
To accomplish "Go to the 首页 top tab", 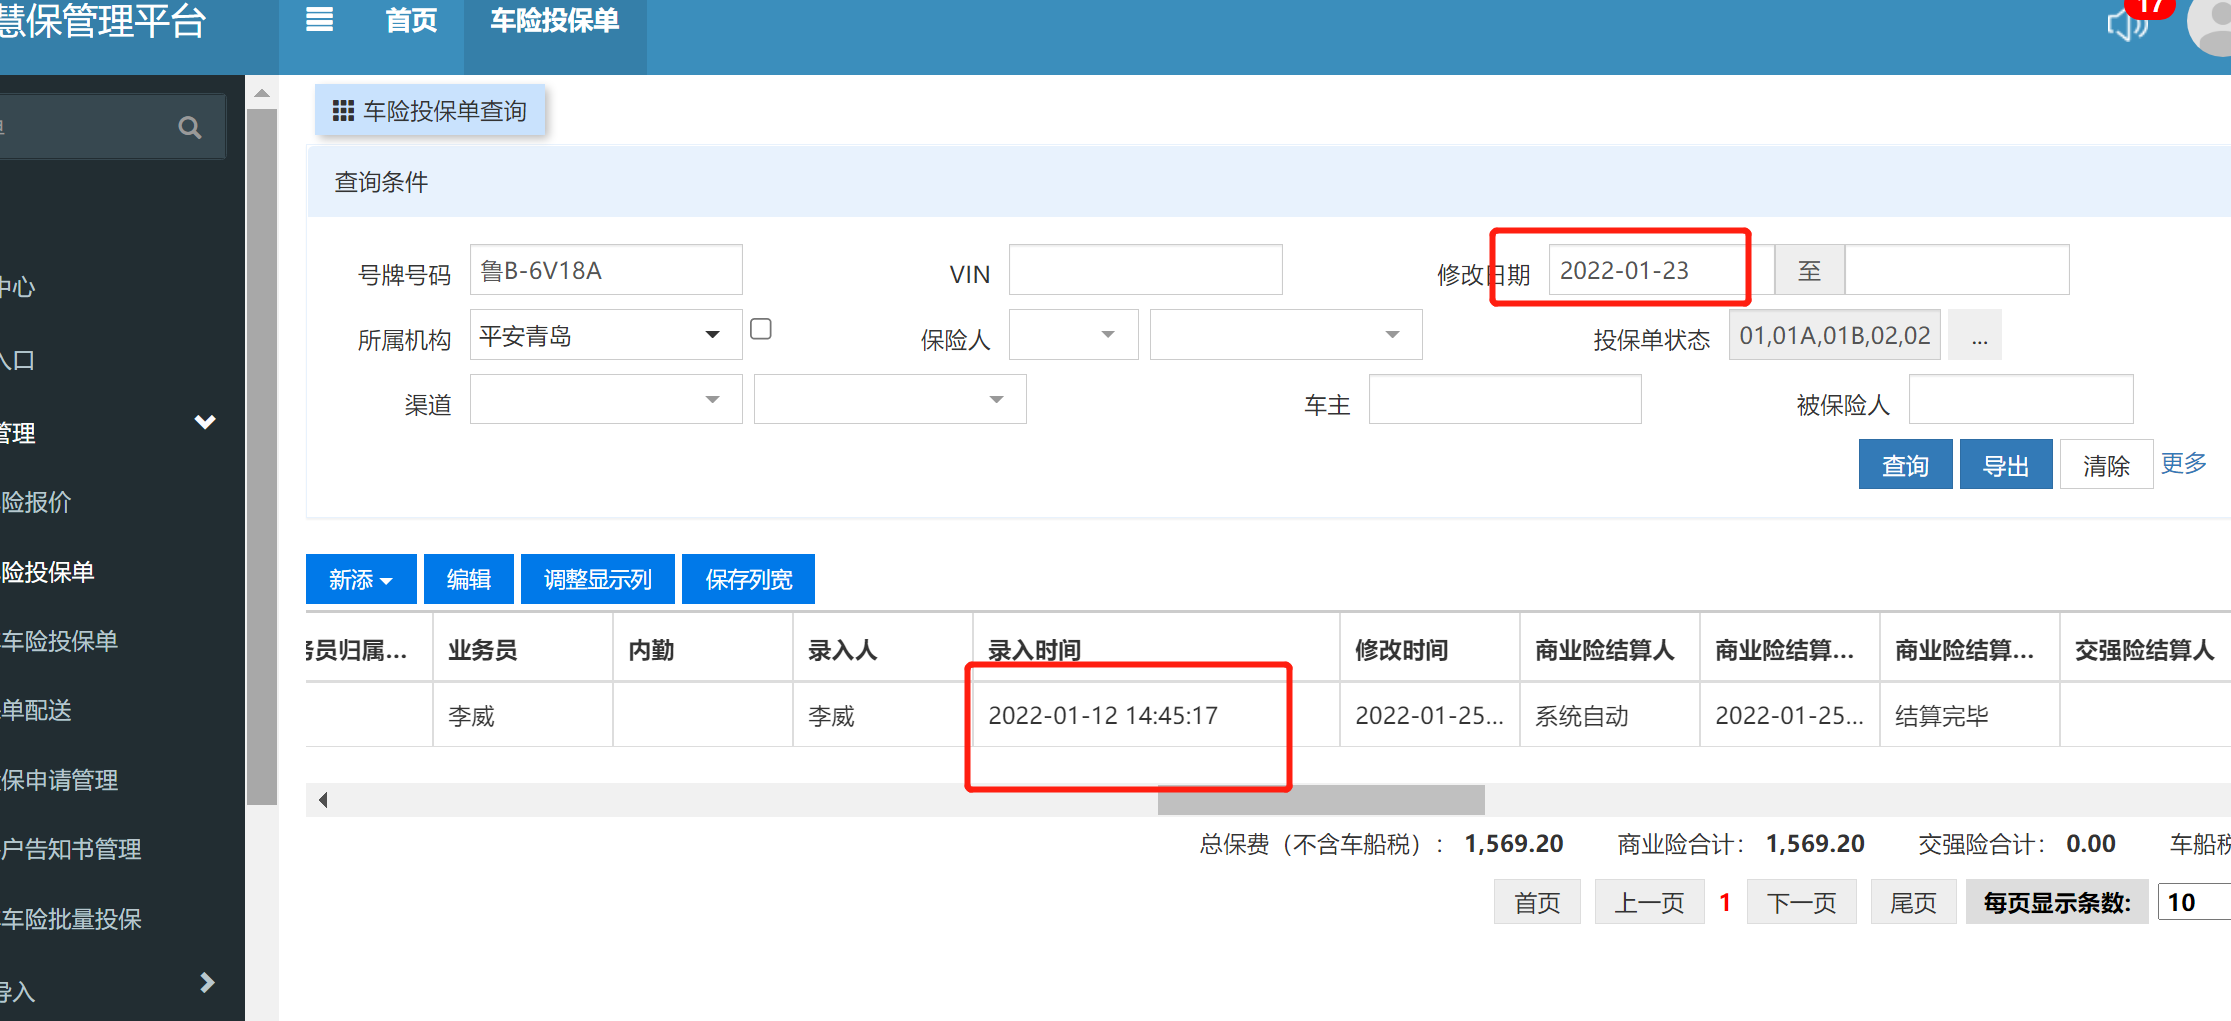I will [x=412, y=20].
